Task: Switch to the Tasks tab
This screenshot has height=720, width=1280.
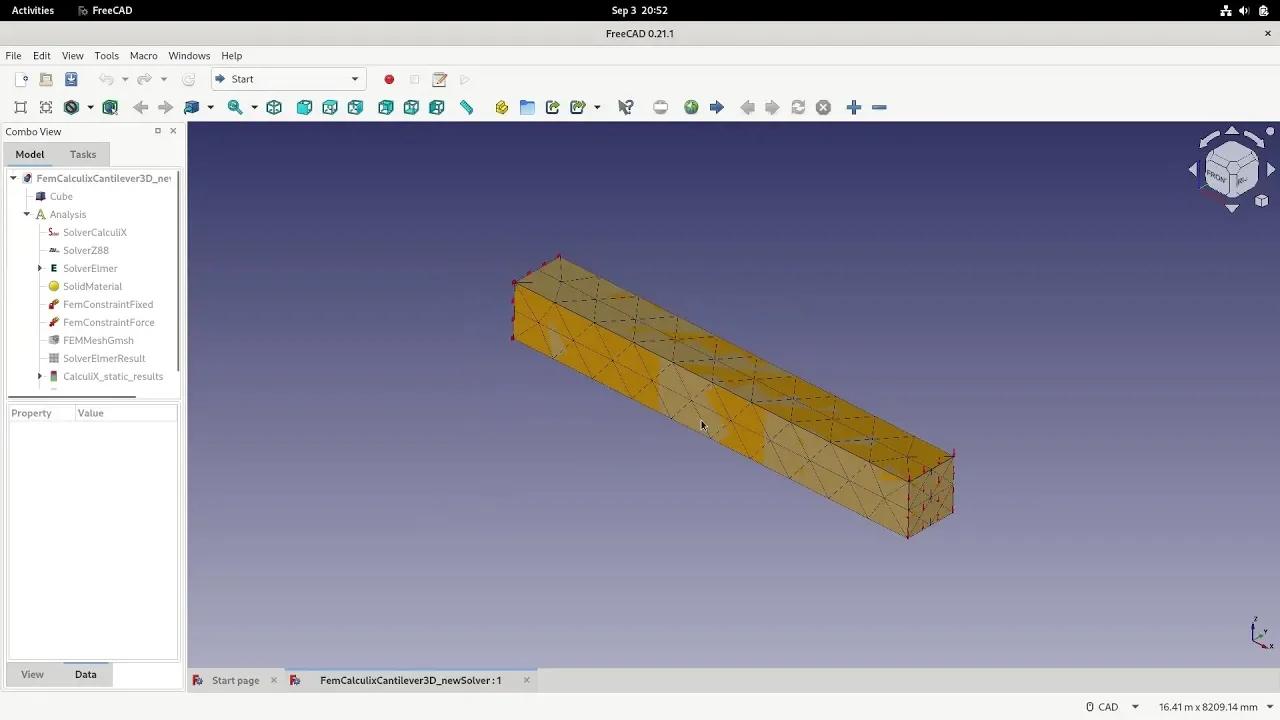Action: point(83,154)
